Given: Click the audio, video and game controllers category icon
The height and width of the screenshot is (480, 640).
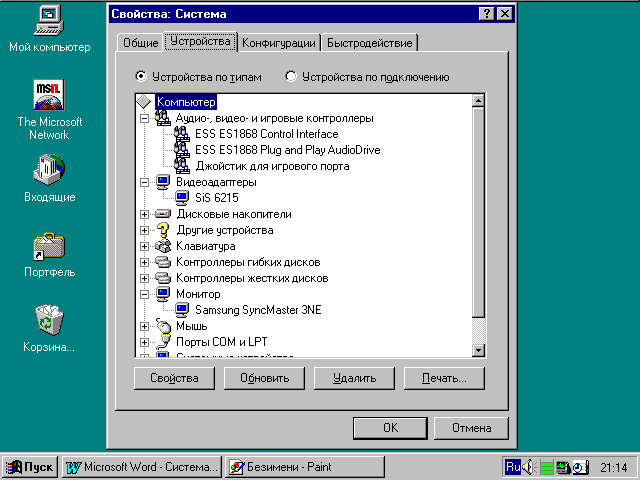Looking at the screenshot, I should 162,118.
